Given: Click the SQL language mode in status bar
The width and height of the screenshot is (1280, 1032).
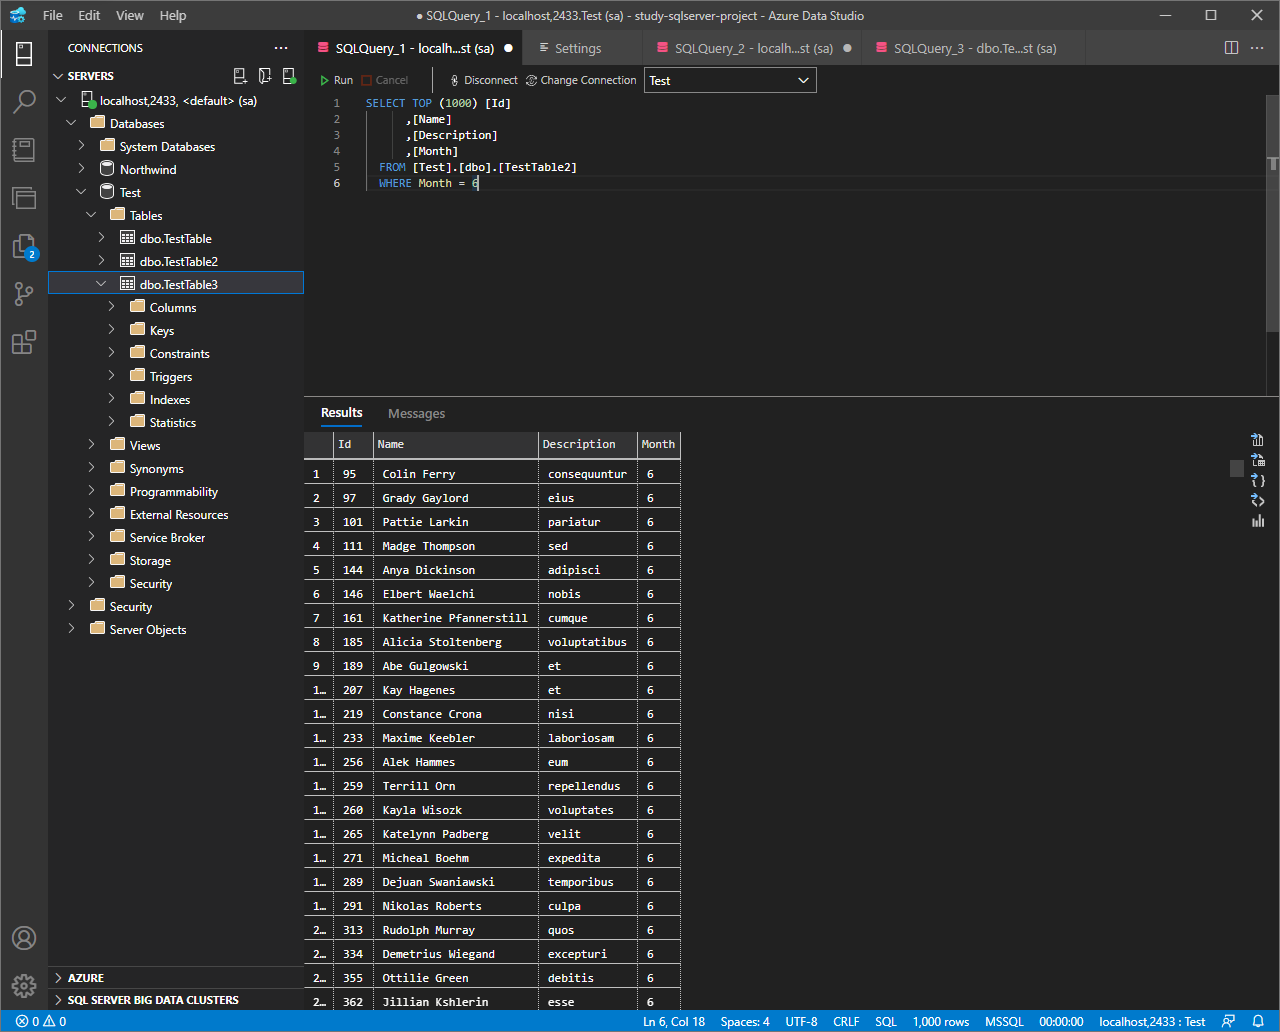Looking at the screenshot, I should tap(886, 1022).
